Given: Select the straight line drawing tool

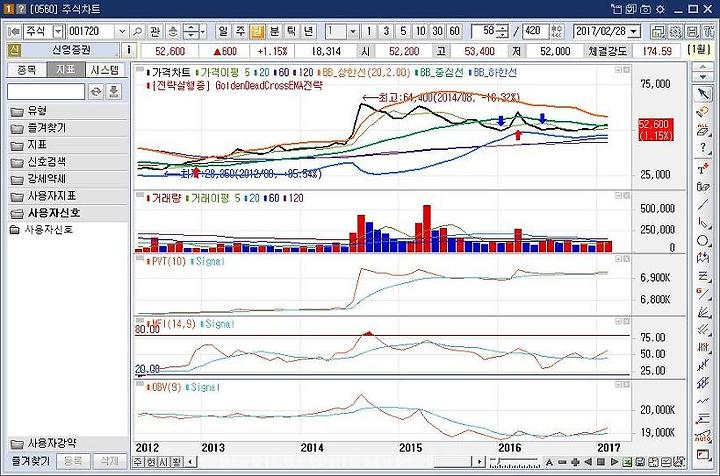Looking at the screenshot, I should click(x=703, y=205).
